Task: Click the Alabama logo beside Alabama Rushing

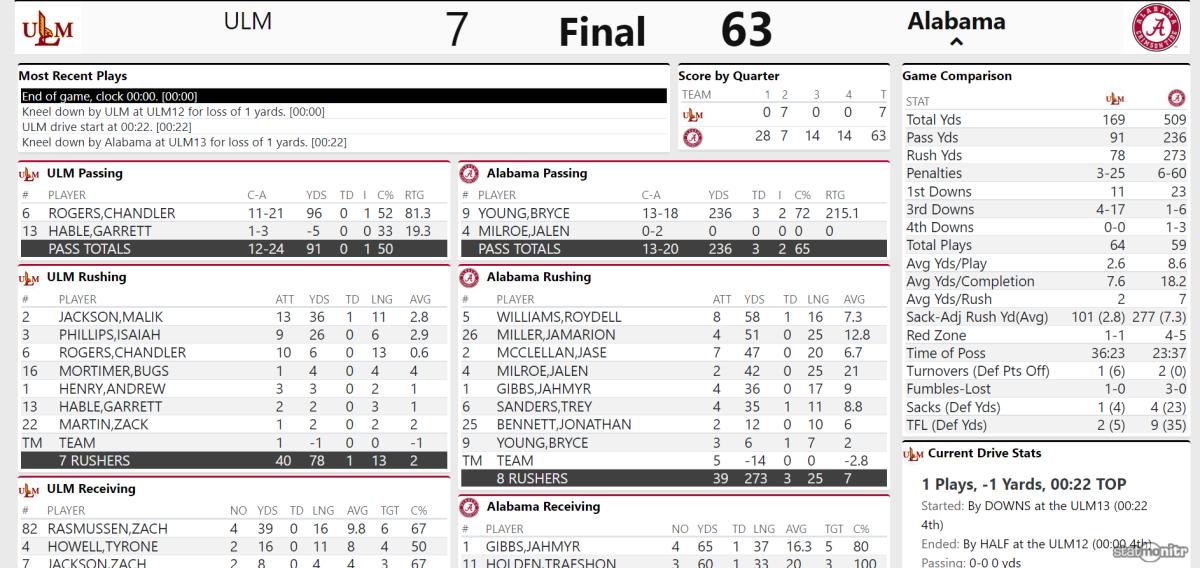Action: 468,278
